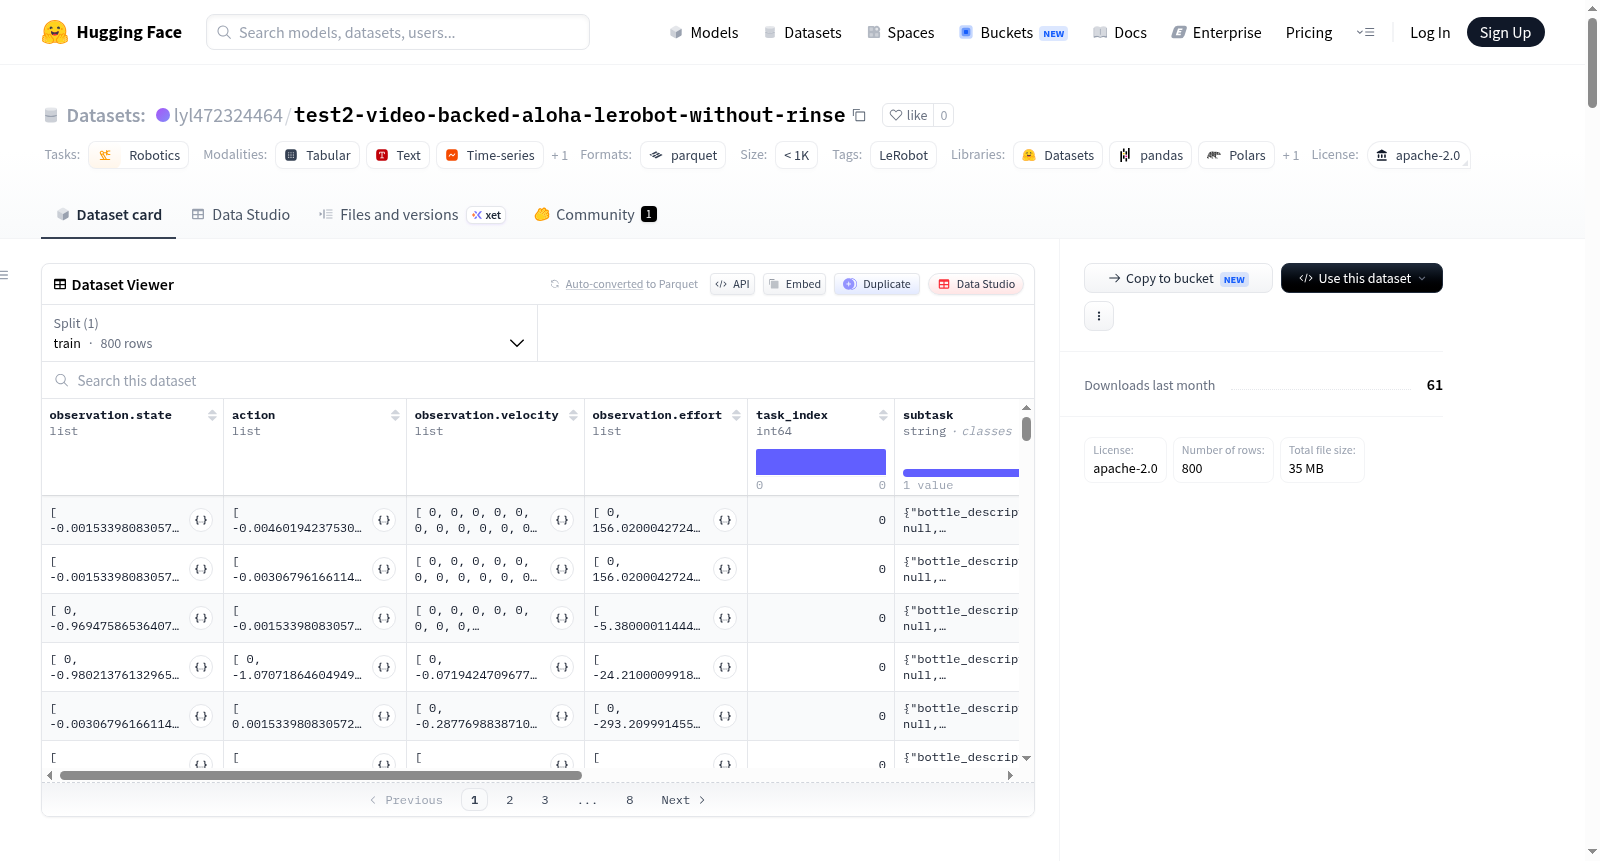Copy dataset name with copy icon

click(859, 115)
